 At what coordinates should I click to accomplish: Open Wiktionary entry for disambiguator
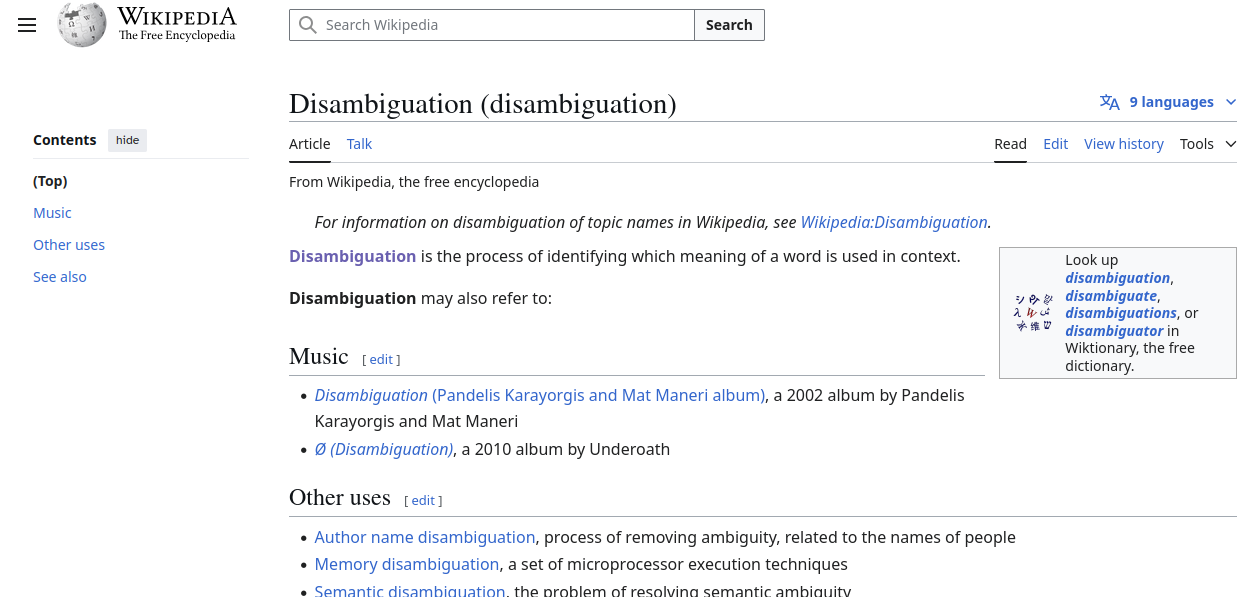(1114, 330)
